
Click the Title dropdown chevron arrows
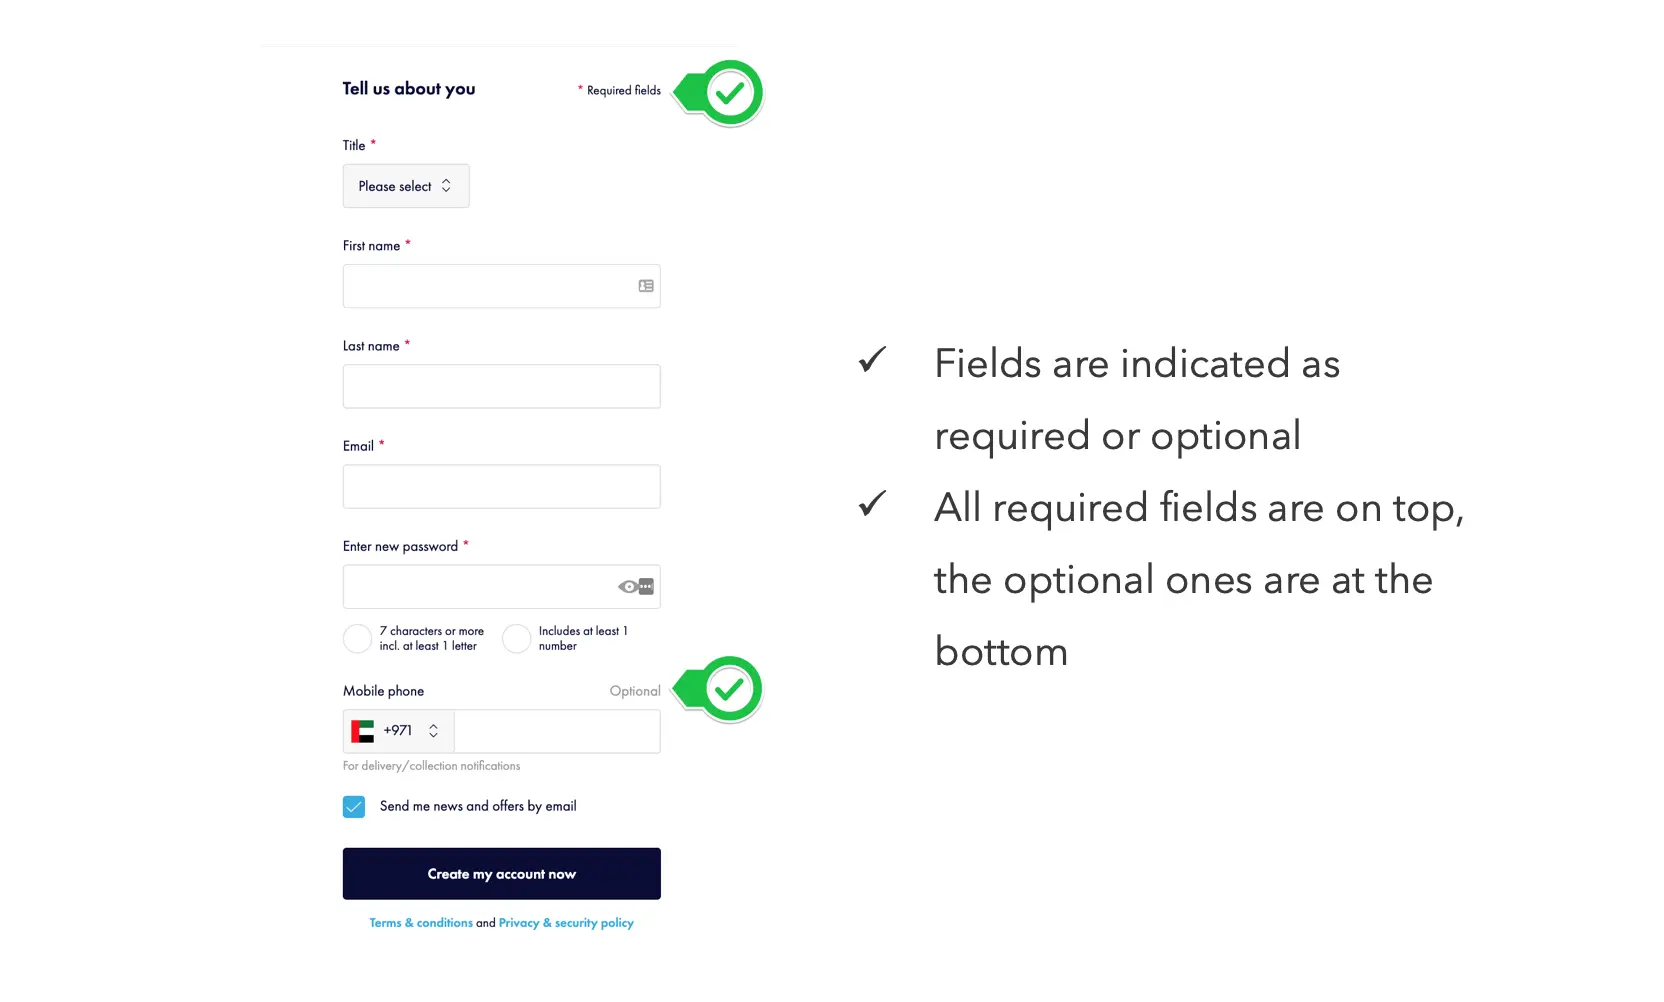tap(446, 186)
